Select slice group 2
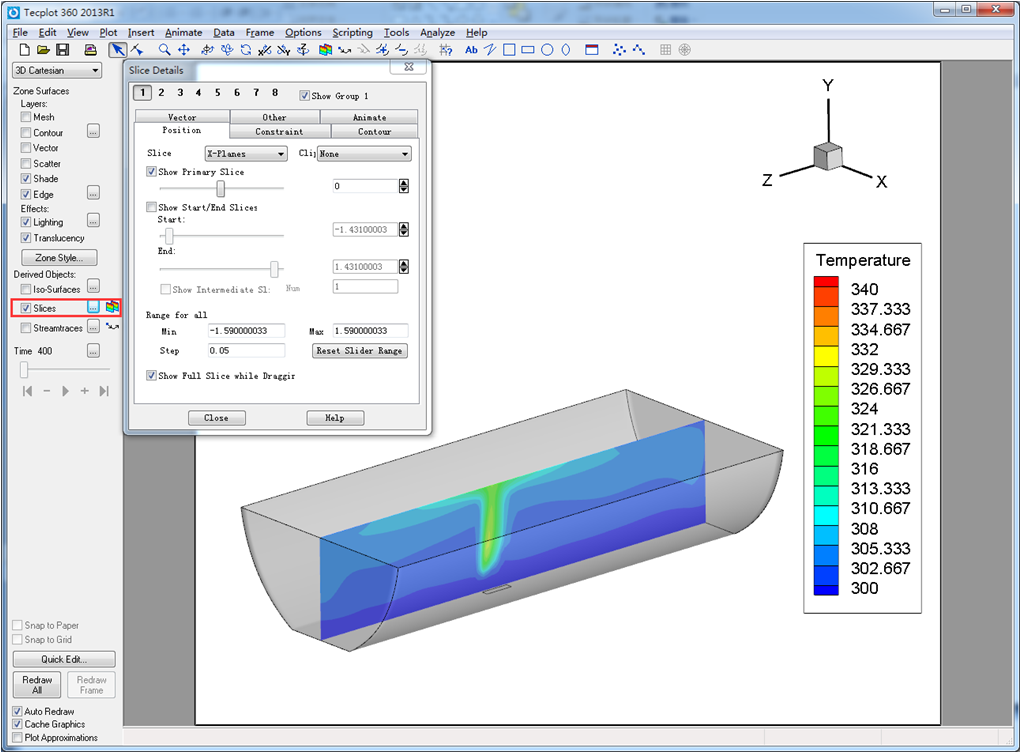The width and height of the screenshot is (1021, 753). (161, 92)
